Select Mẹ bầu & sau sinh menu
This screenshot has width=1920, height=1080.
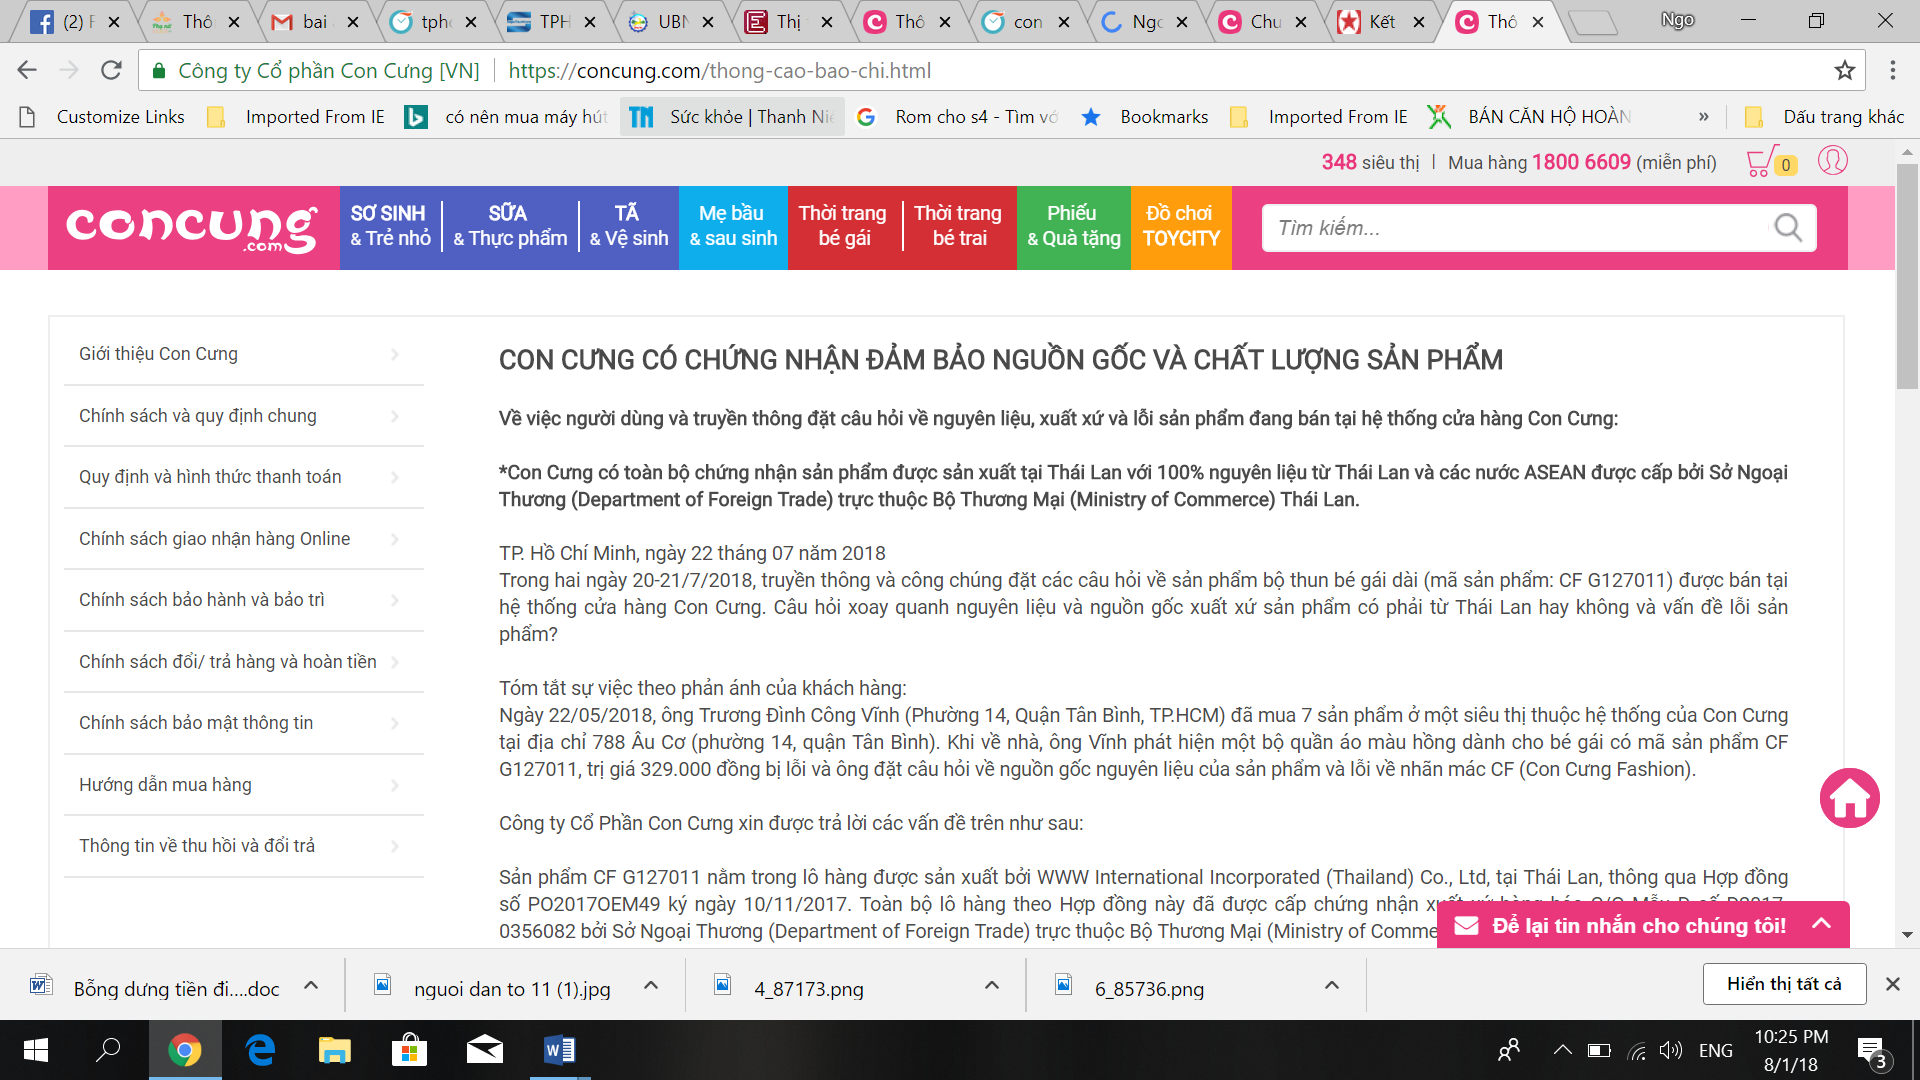pos(733,226)
